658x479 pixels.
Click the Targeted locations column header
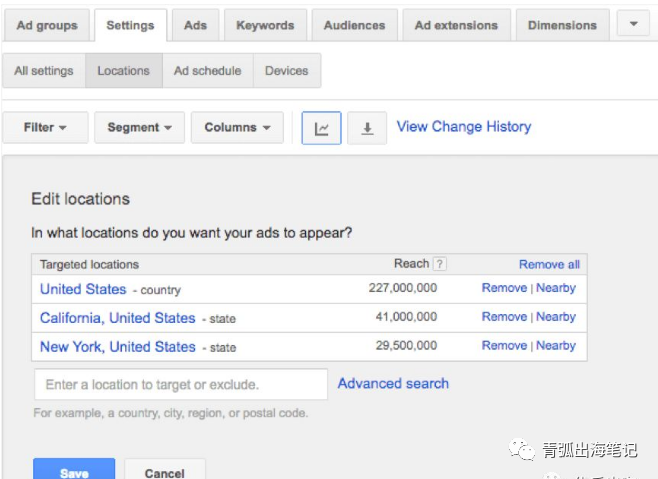(x=89, y=264)
